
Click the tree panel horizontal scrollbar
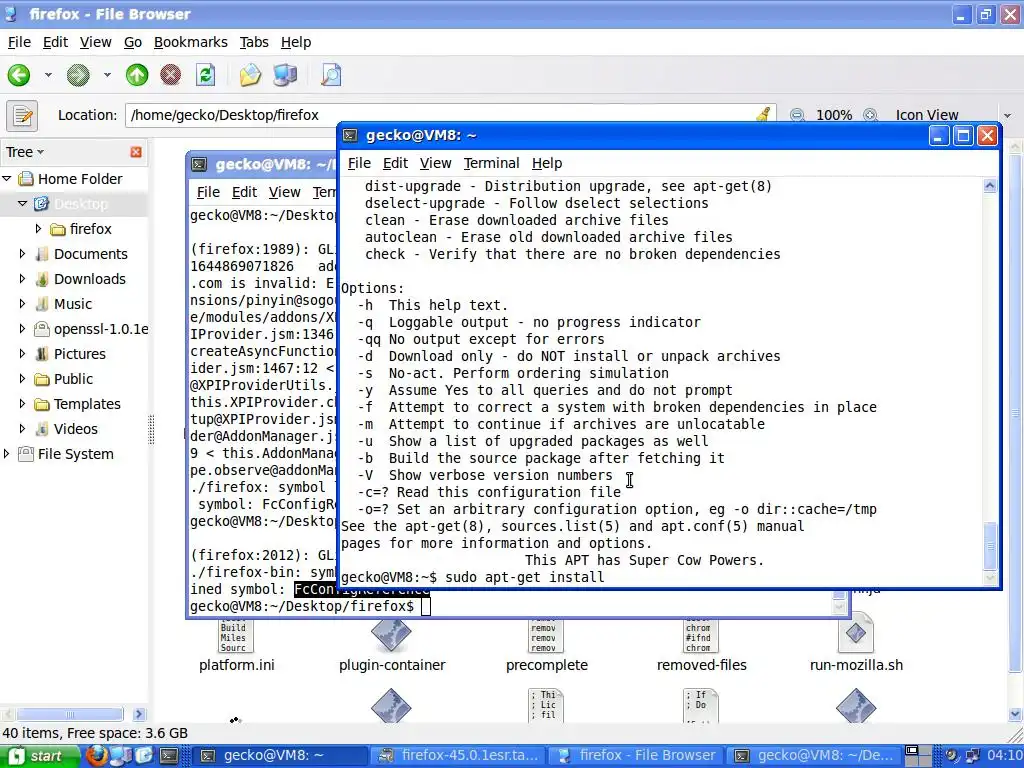click(x=70, y=714)
